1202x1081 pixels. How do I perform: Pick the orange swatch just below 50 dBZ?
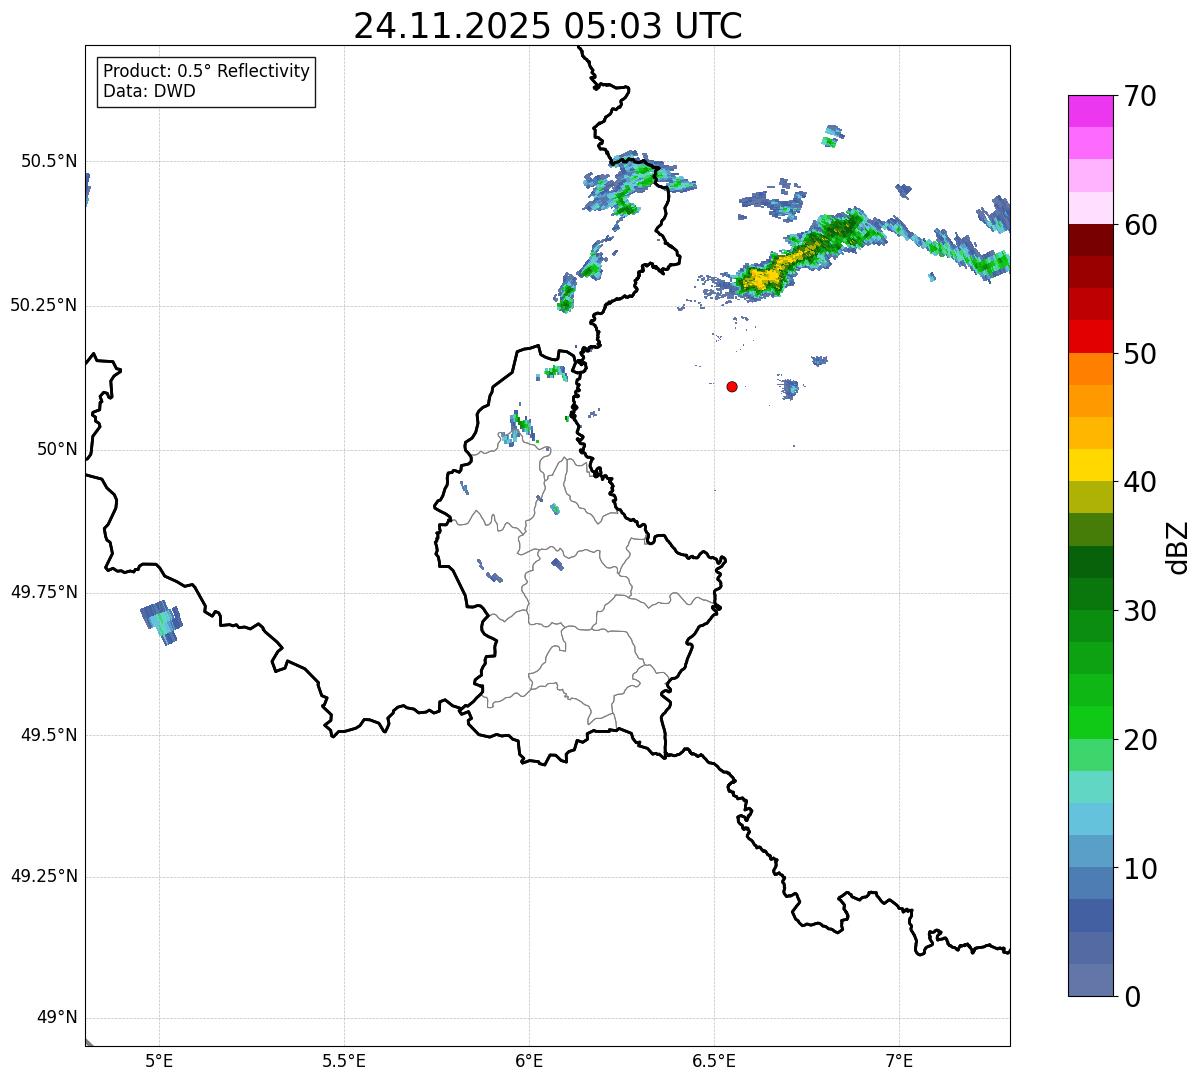(1090, 369)
